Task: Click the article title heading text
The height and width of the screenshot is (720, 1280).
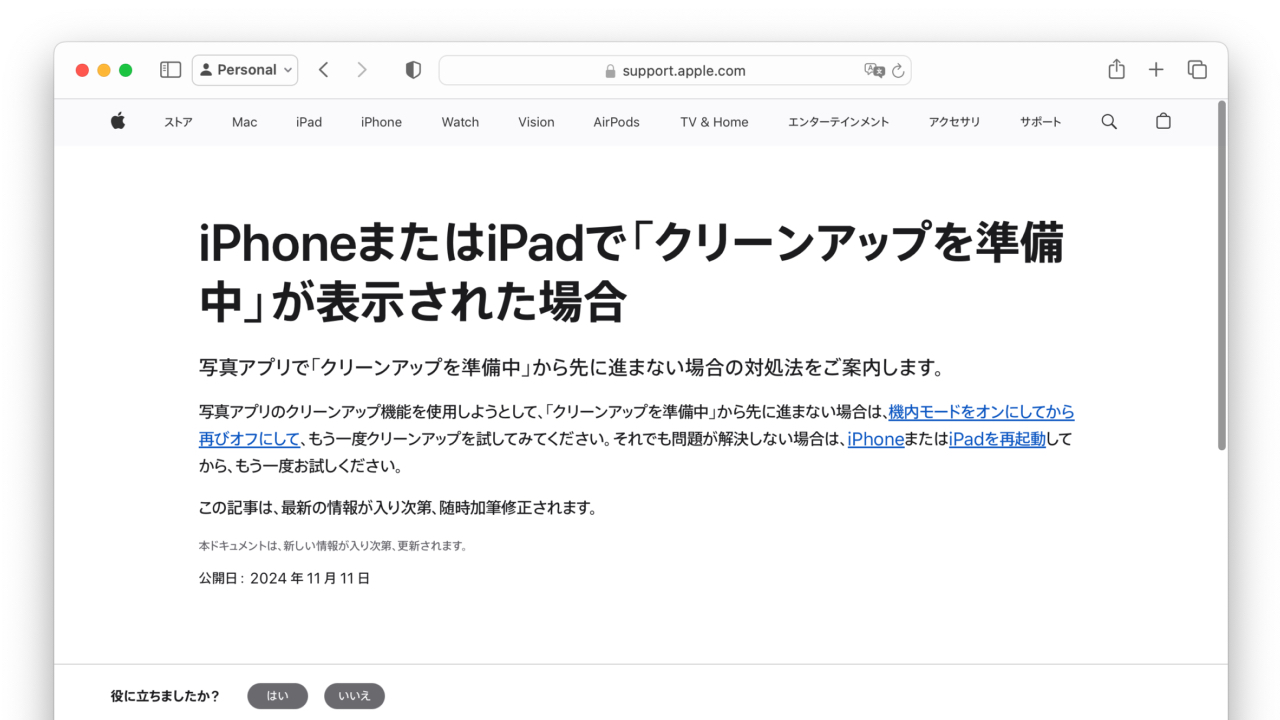Action: coord(631,272)
